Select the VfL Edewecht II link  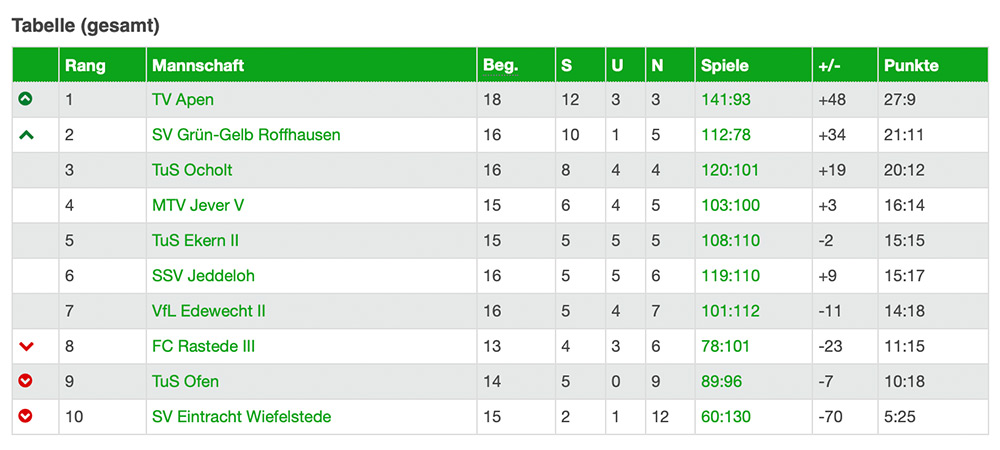[209, 311]
